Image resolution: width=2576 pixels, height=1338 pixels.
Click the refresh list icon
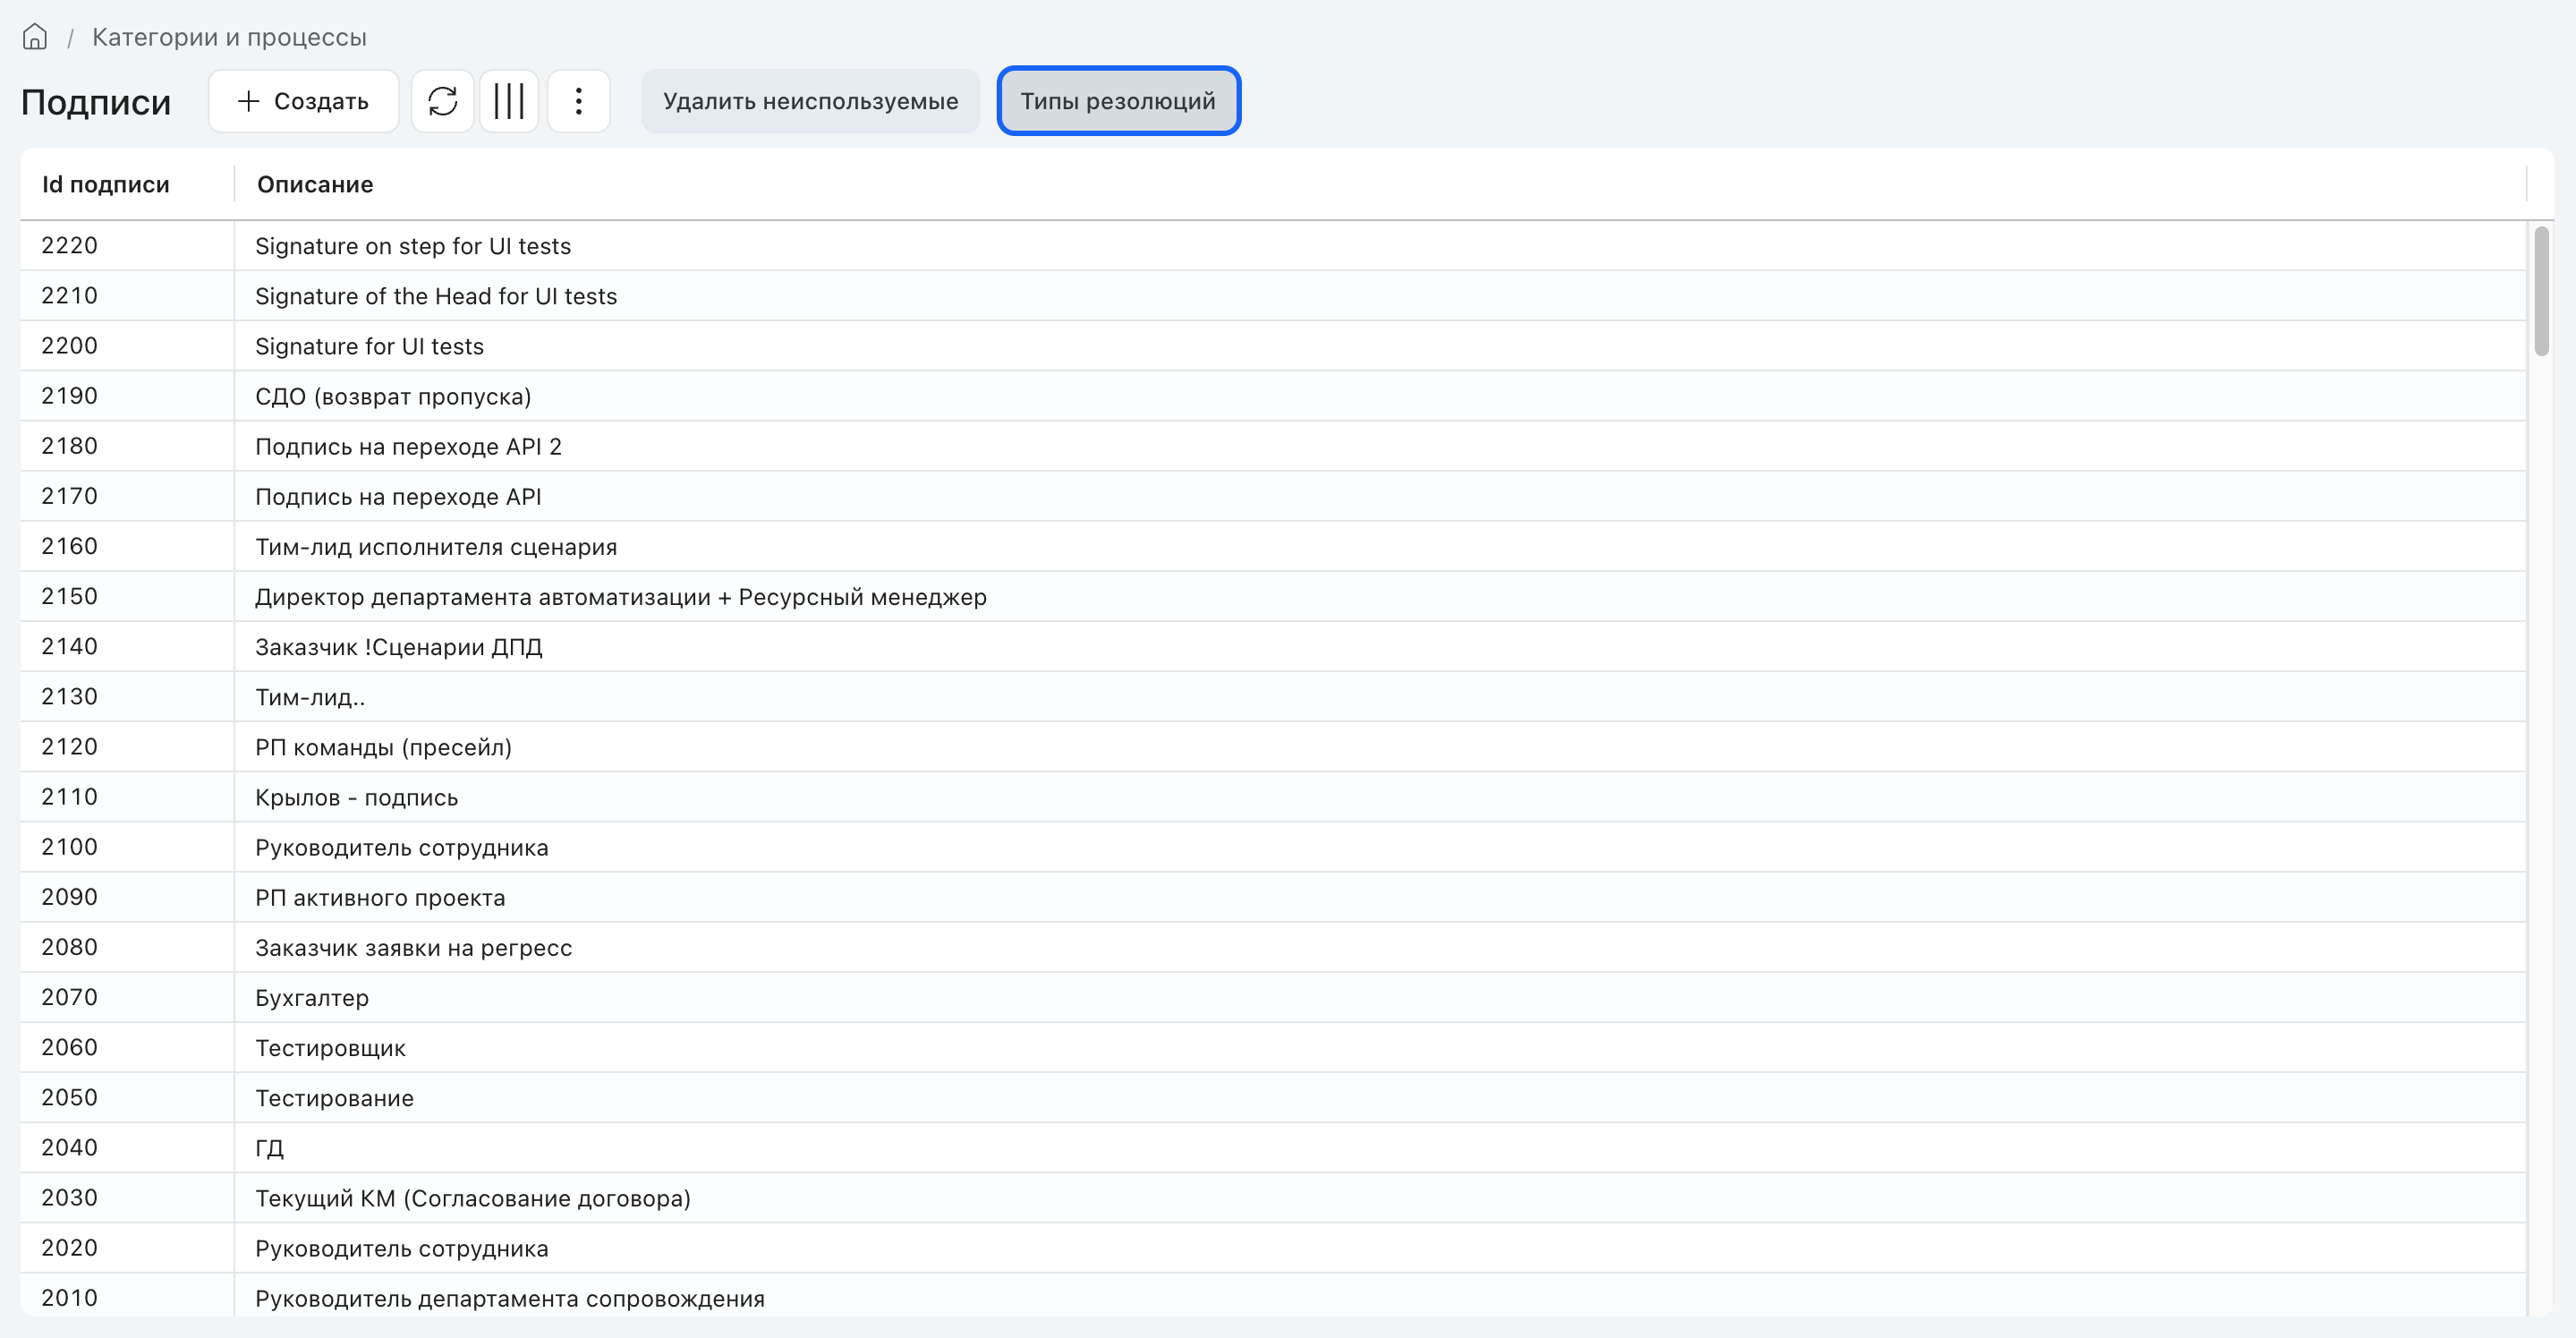click(443, 101)
